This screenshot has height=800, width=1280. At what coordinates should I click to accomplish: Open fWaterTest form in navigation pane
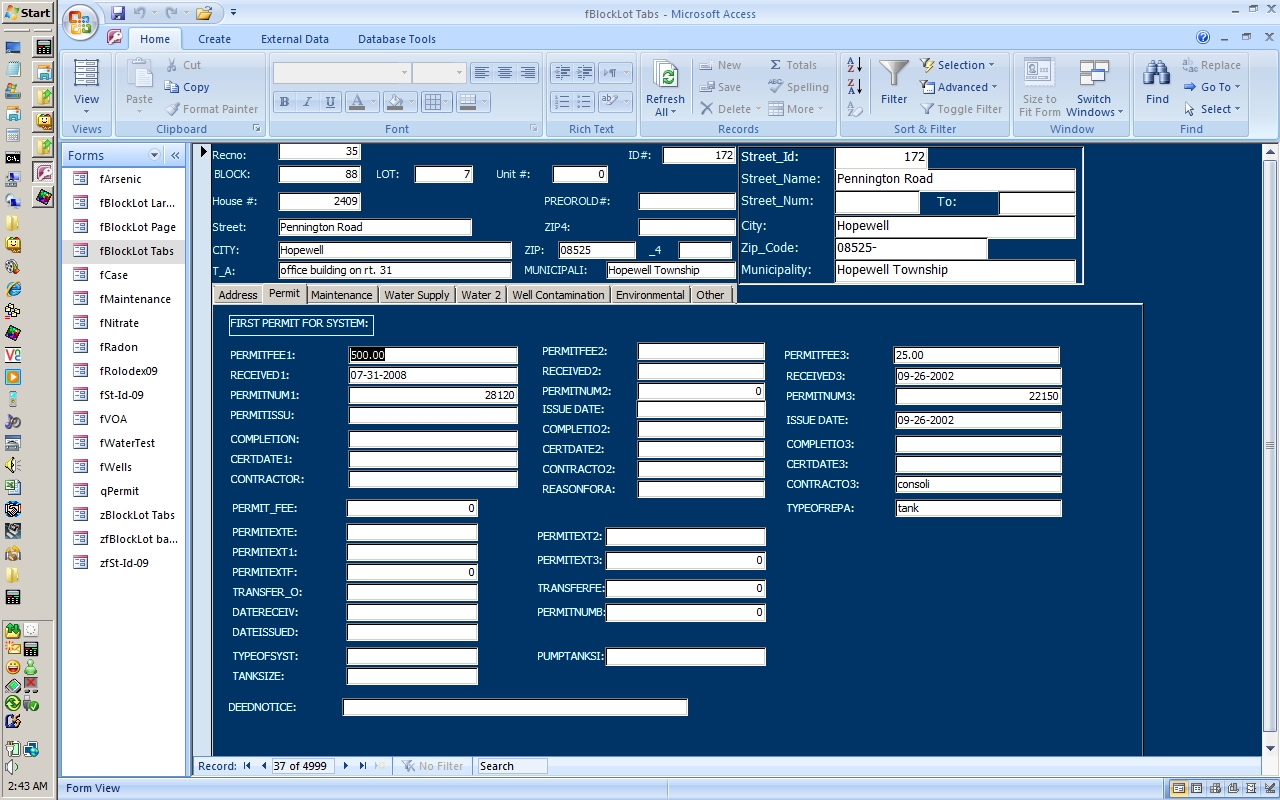click(127, 443)
